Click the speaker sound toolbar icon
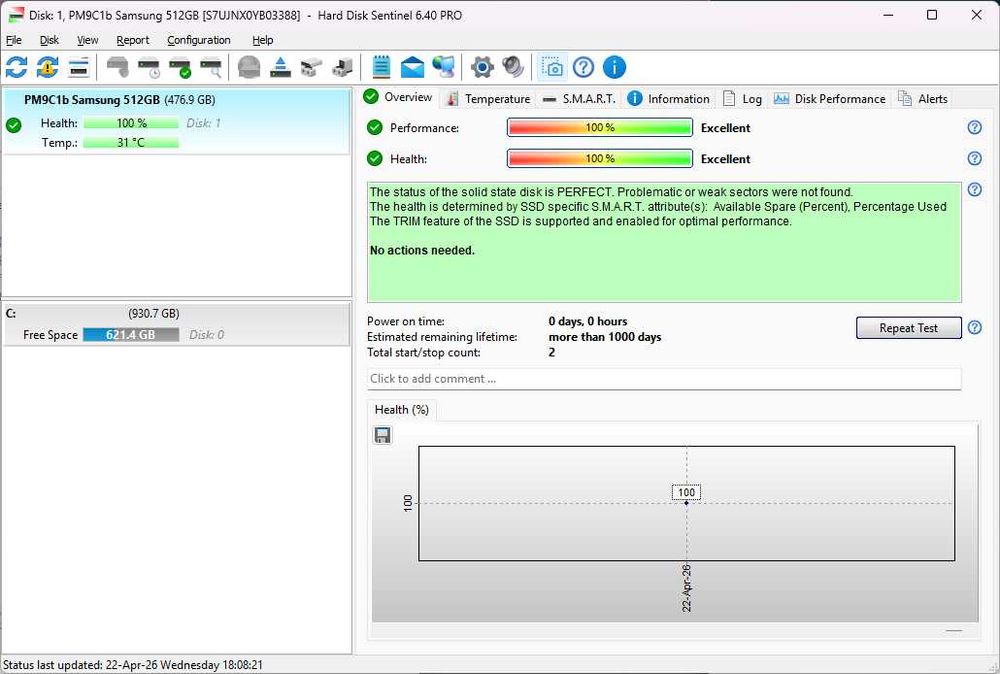 click(513, 67)
